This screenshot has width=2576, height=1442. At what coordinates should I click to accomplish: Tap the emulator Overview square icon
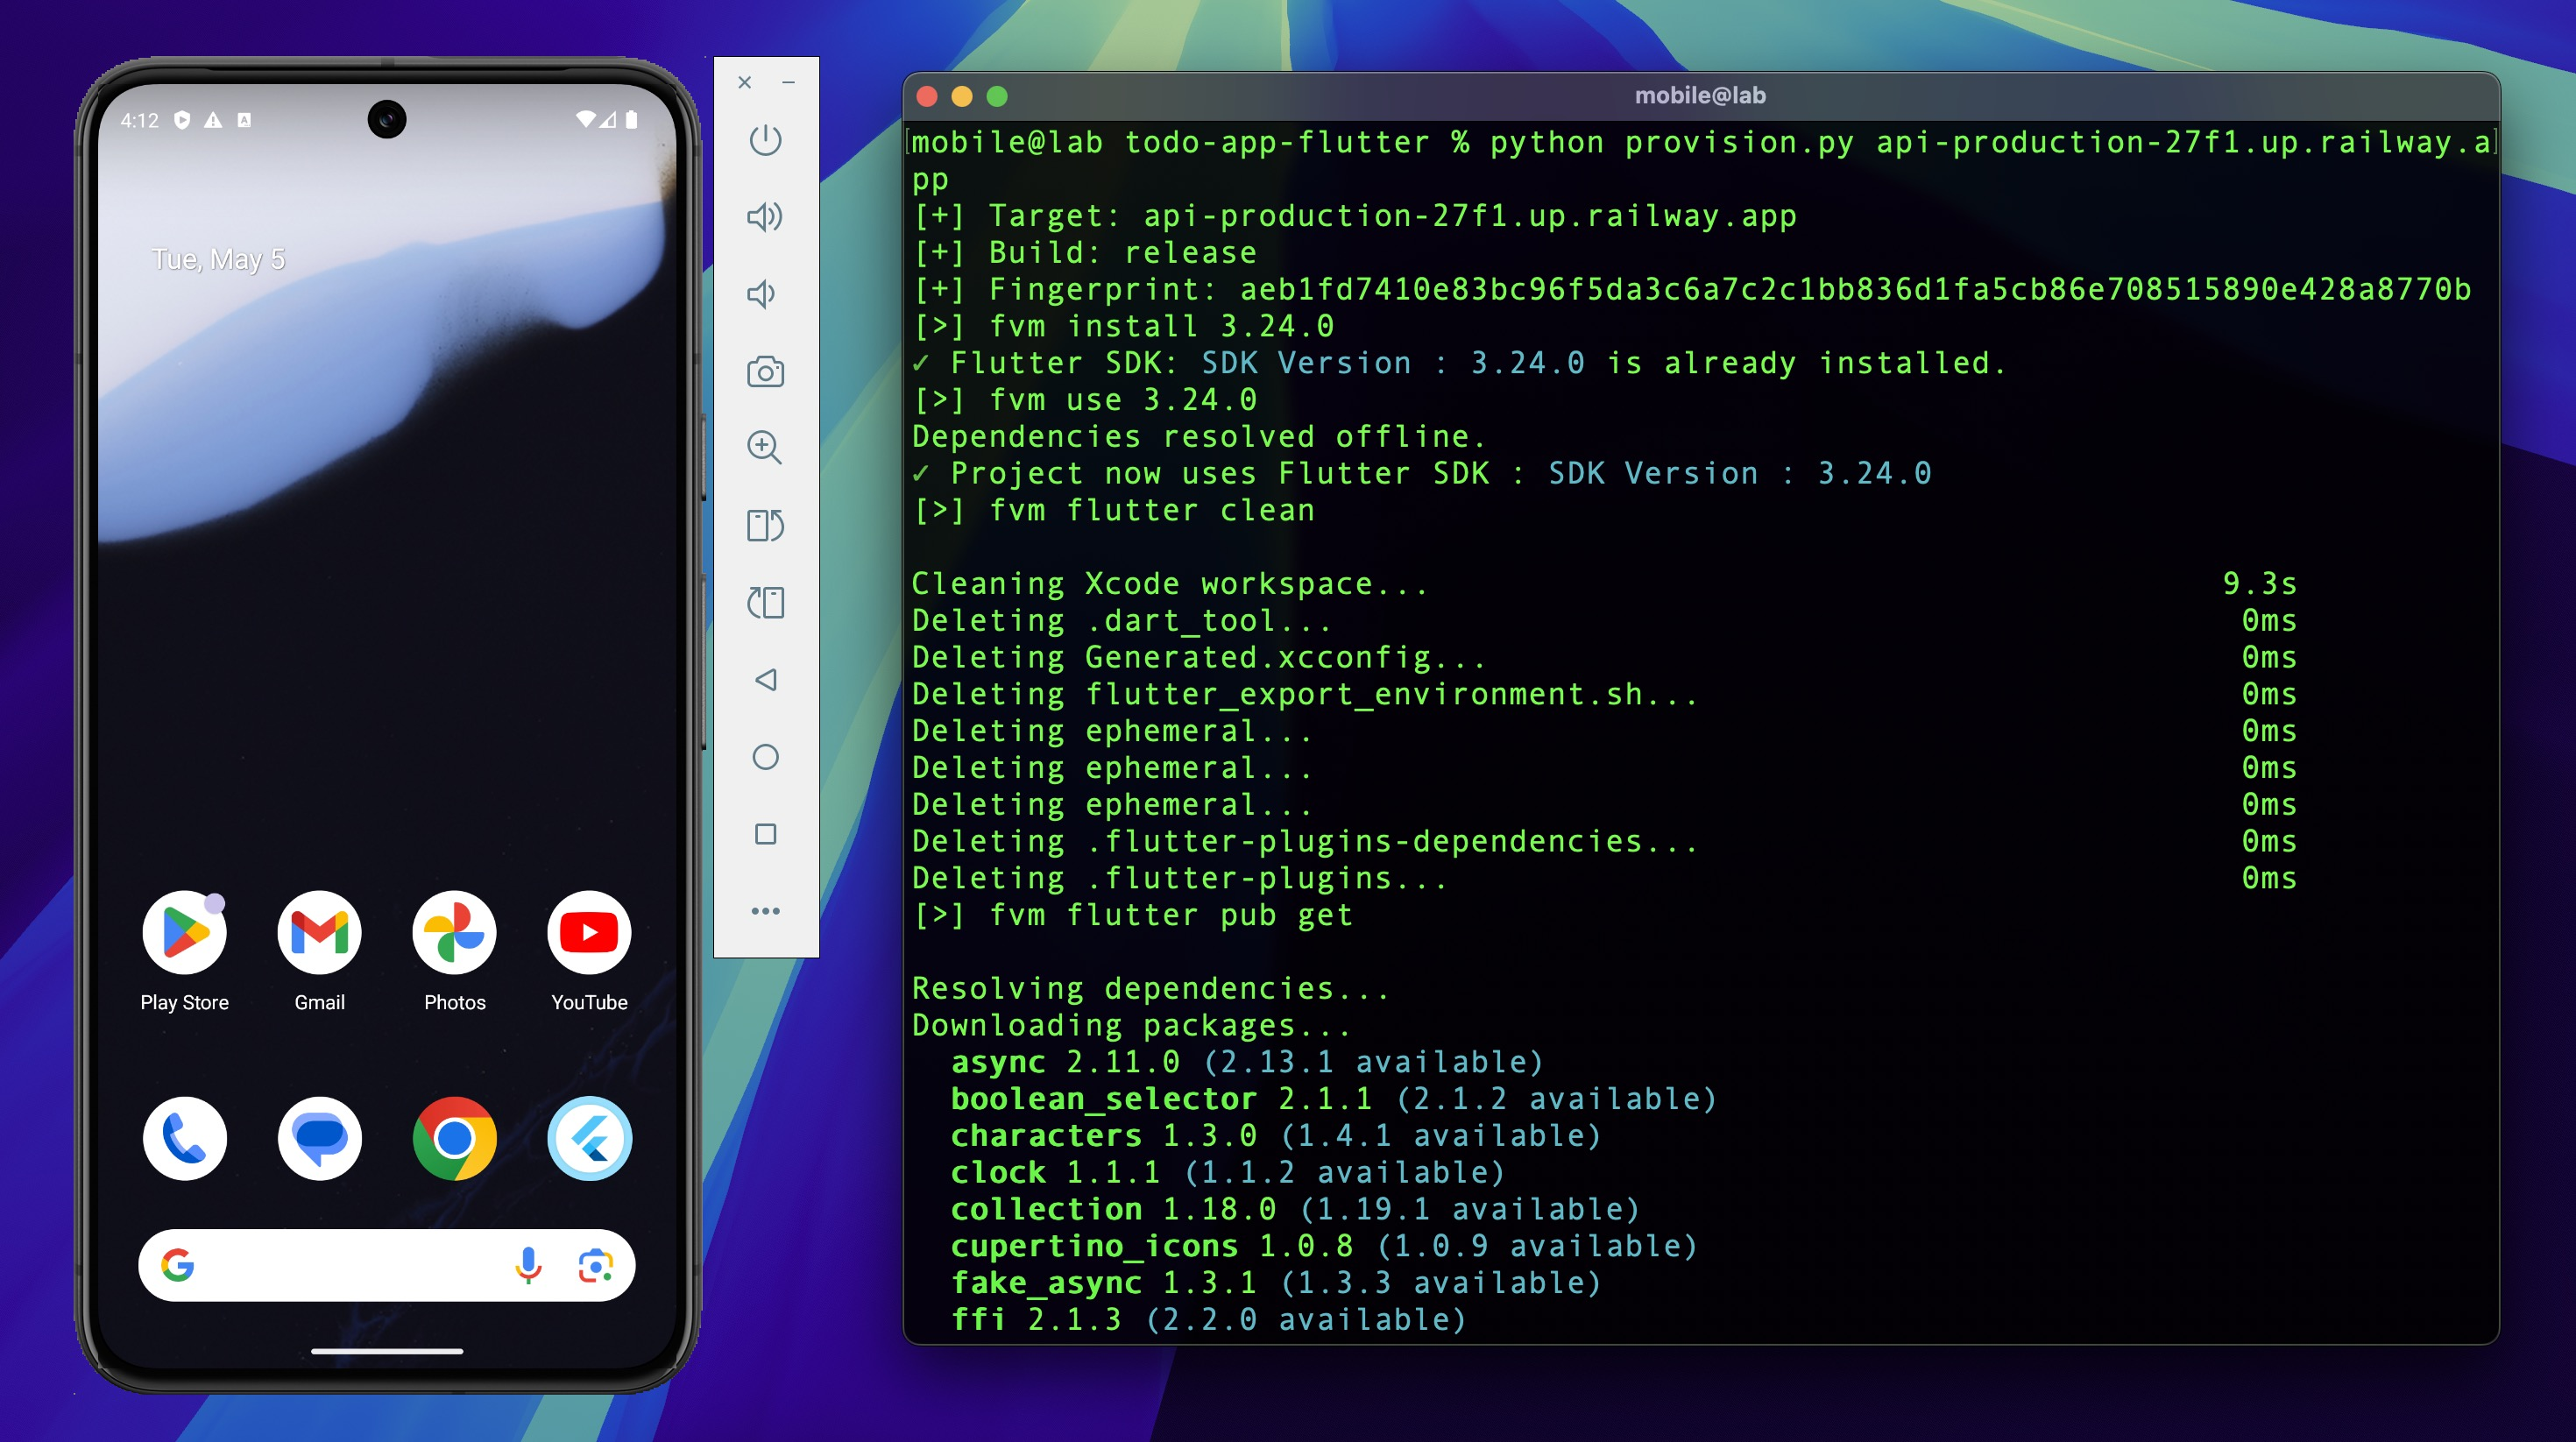pos(765,834)
